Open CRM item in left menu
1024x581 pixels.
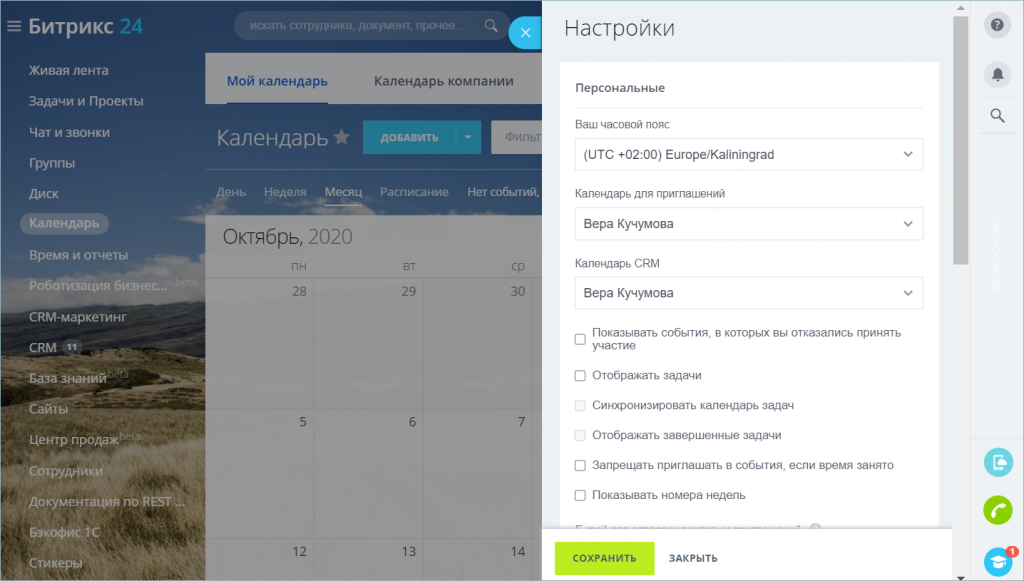click(x=42, y=348)
